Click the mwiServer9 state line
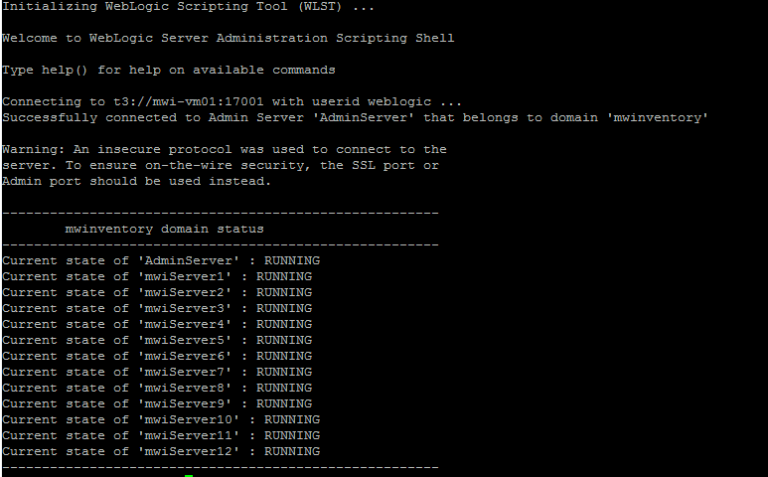This screenshot has height=477, width=768. [157, 404]
